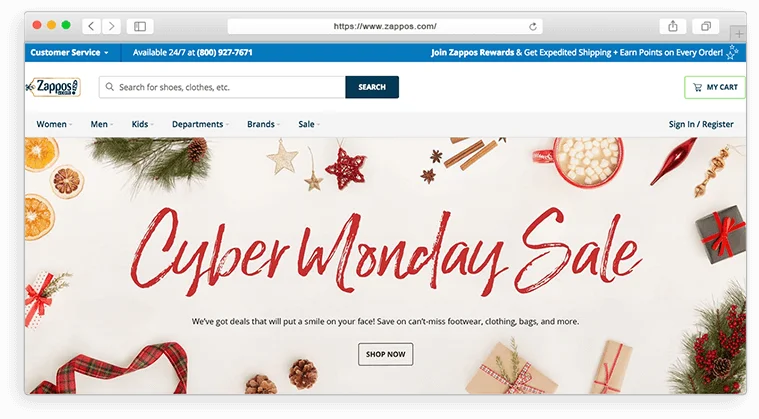The height and width of the screenshot is (419, 759).
Task: Open the Brands navigation menu
Action: coord(263,124)
